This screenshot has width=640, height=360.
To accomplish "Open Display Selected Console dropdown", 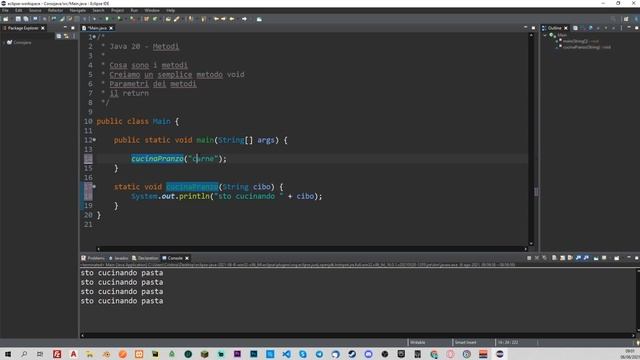I will [x=610, y=258].
